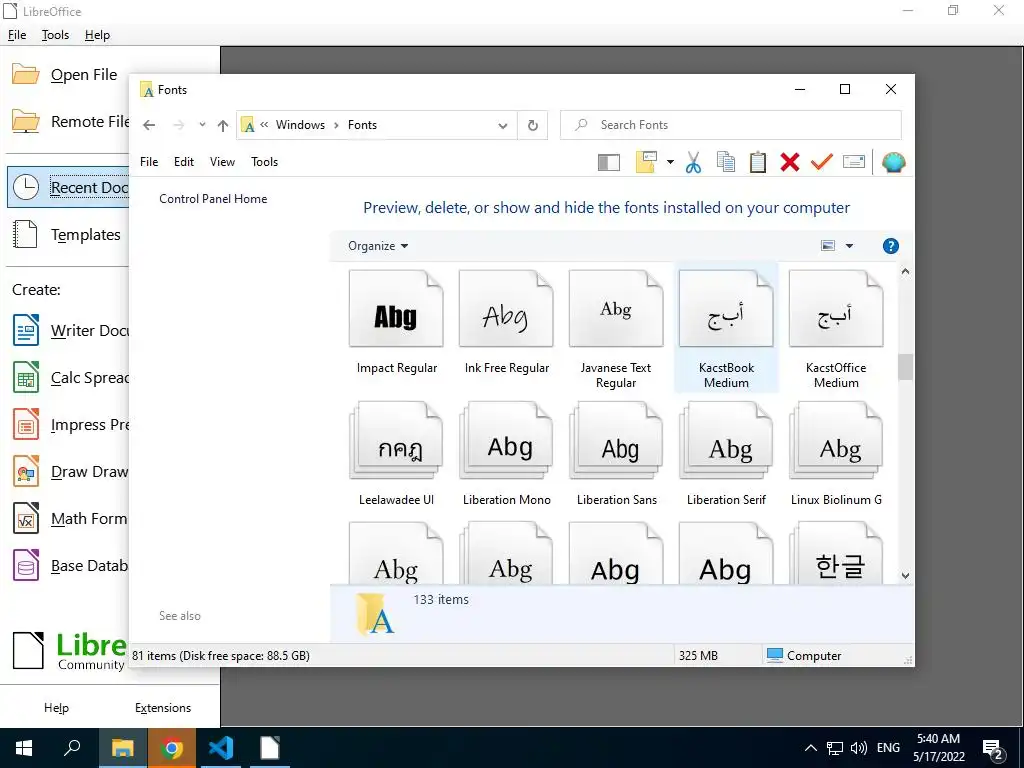Screen dimensions: 1024x768
Task: Open the LibreOffice Tools menu
Action: (x=55, y=35)
